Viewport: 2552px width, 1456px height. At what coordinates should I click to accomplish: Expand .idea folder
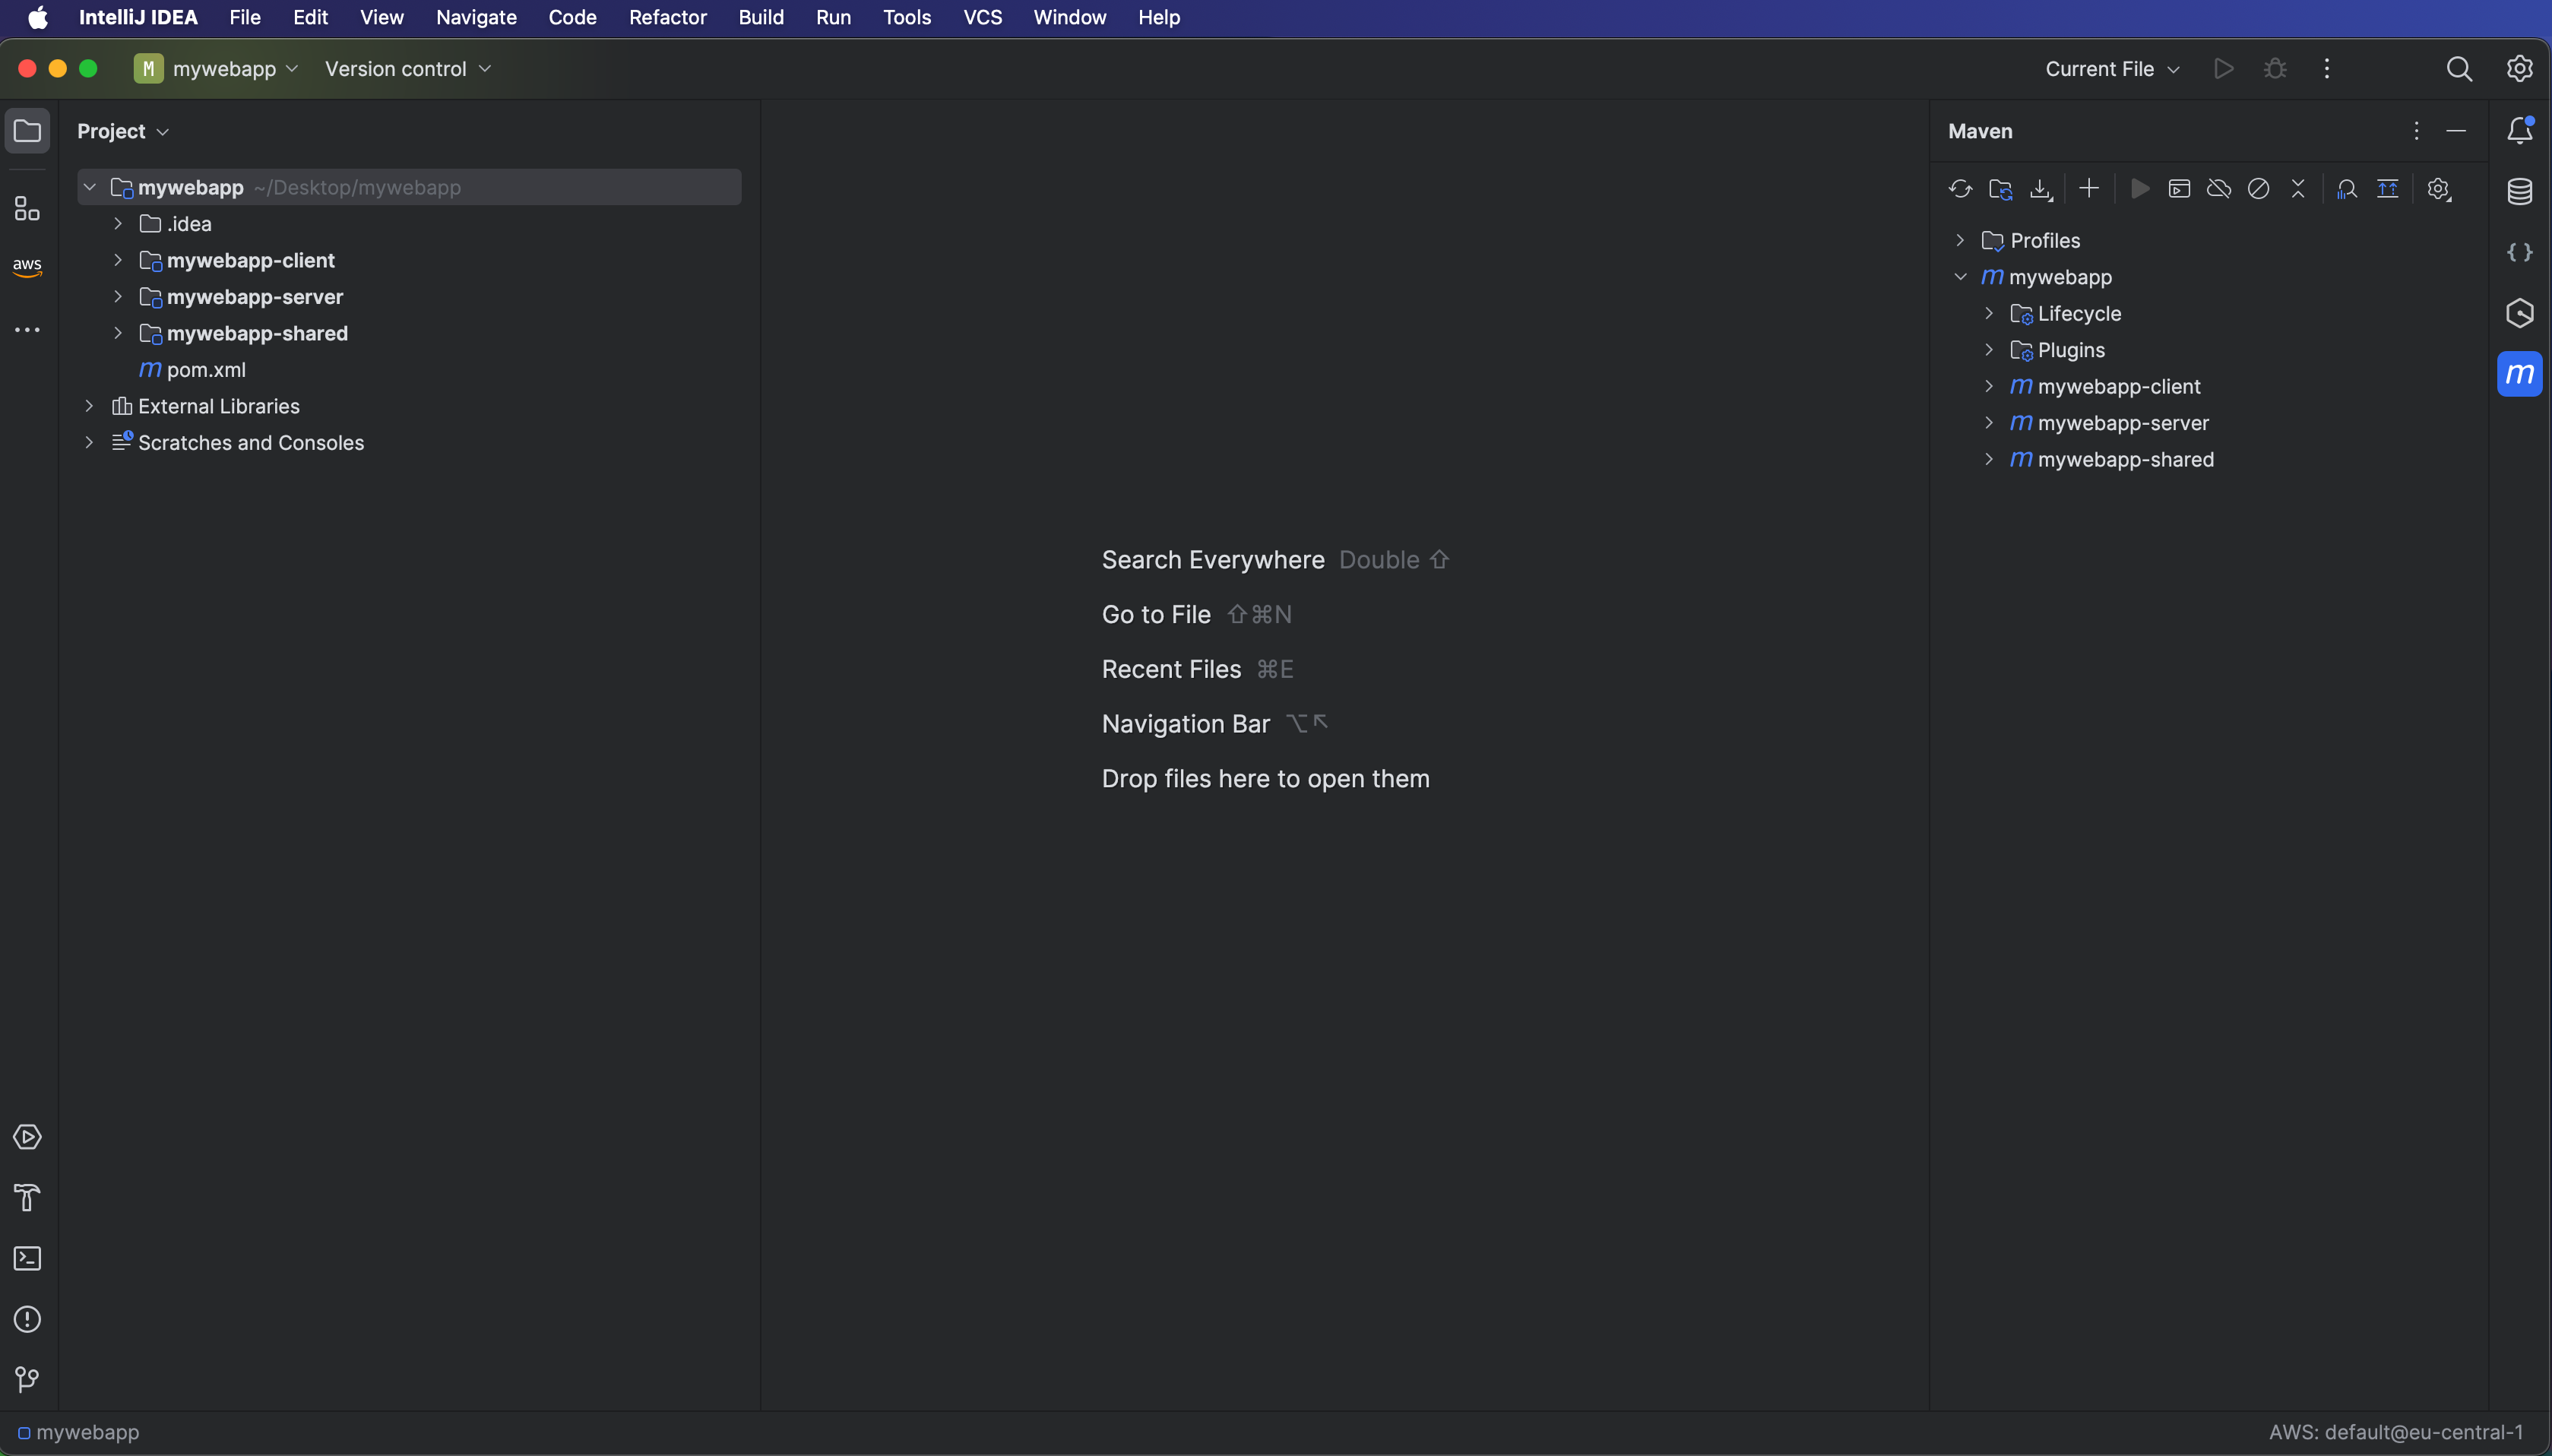pos(118,224)
